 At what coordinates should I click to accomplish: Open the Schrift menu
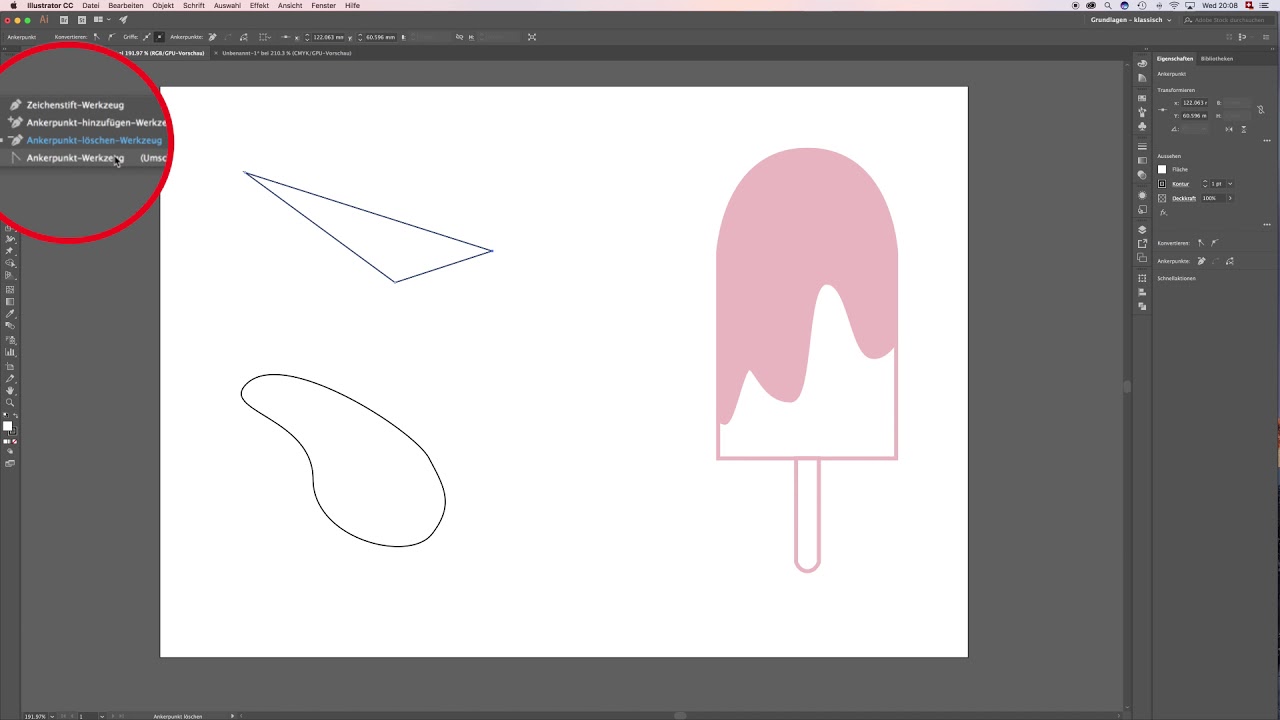pyautogui.click(x=194, y=6)
